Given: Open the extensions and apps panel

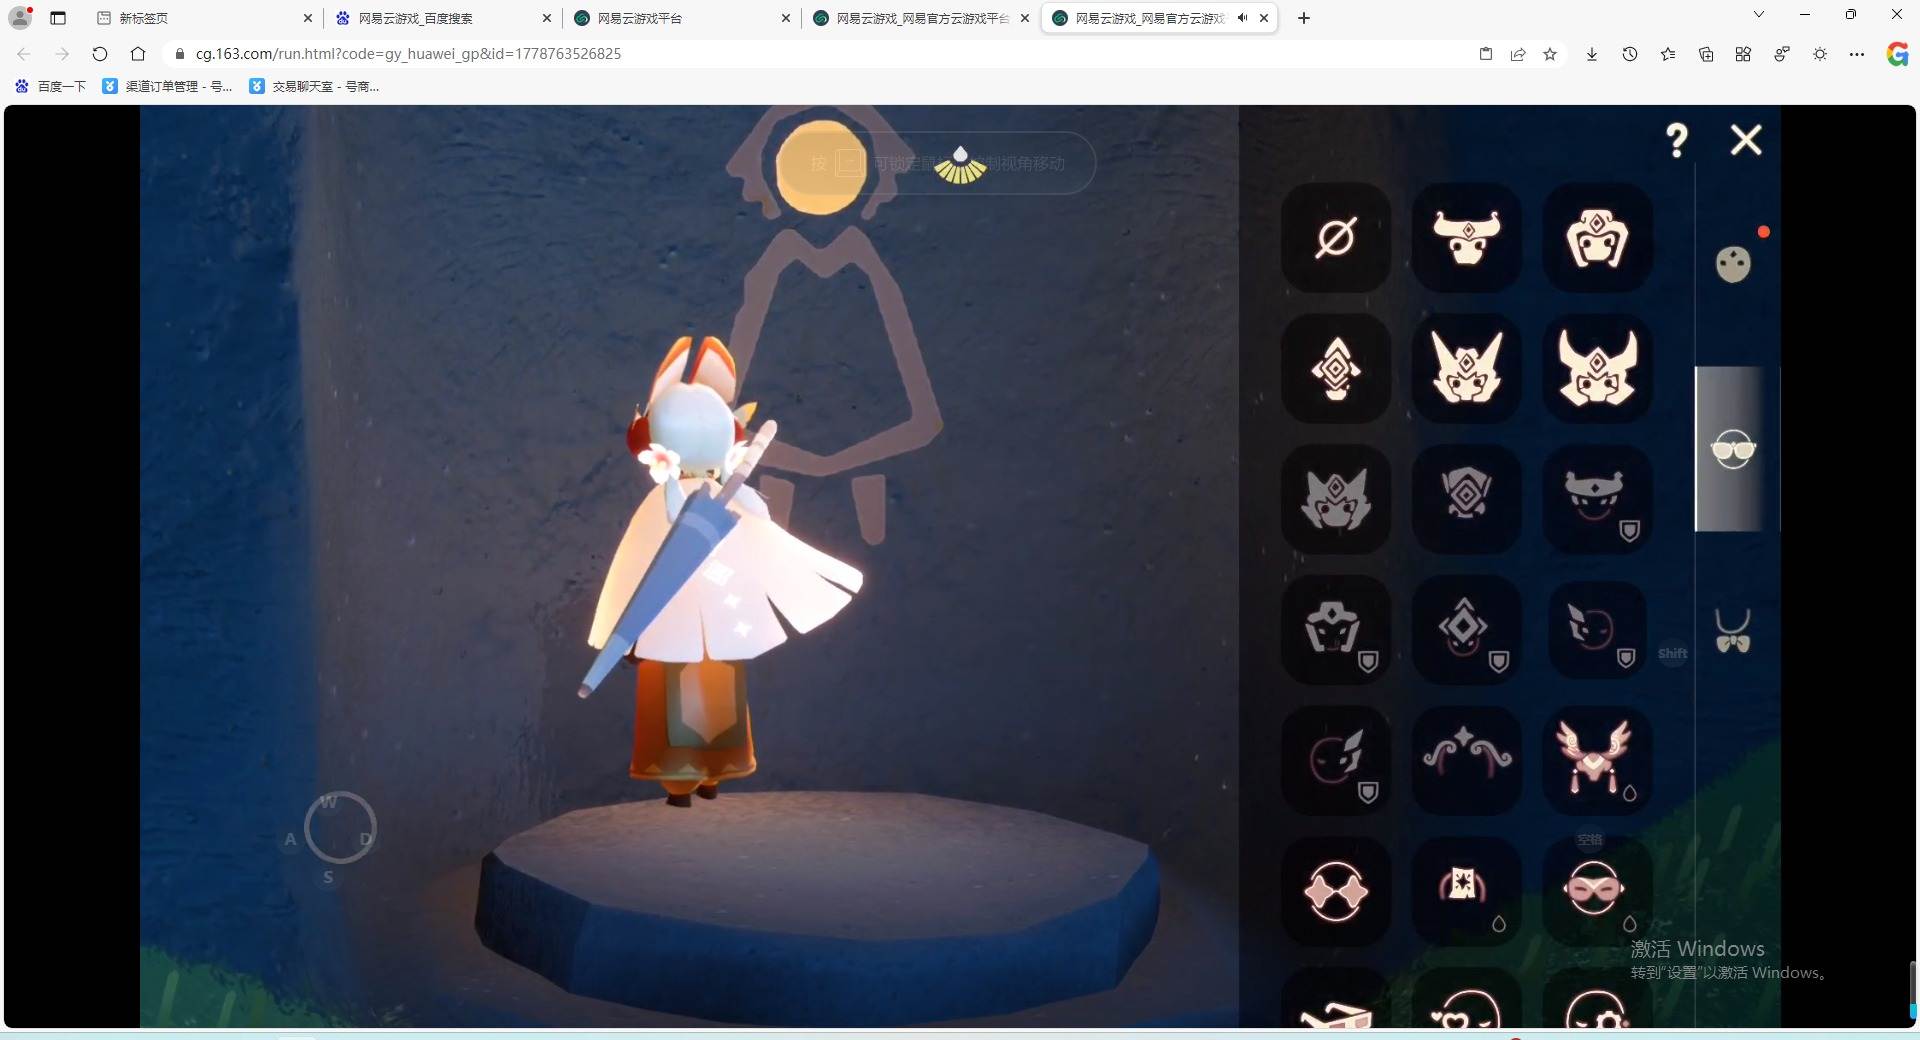Looking at the screenshot, I should (x=1743, y=54).
